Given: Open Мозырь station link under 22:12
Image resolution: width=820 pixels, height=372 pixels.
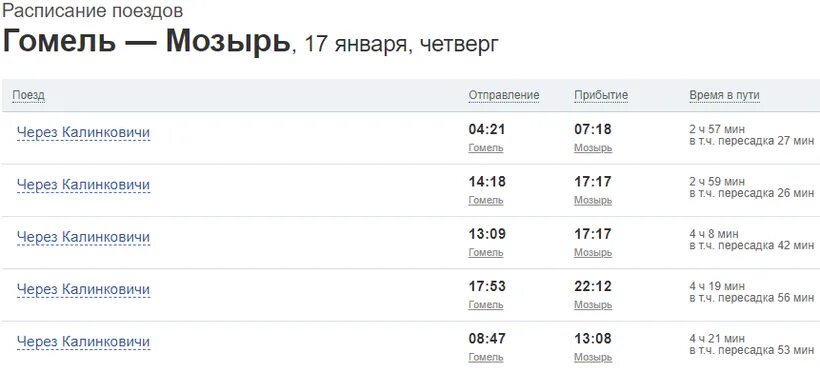Looking at the screenshot, I should (x=593, y=305).
